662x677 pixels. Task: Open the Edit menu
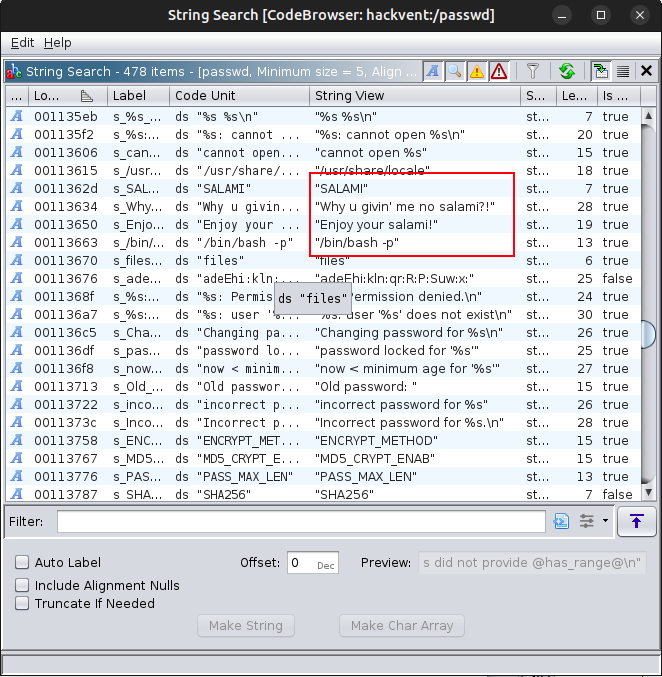(x=22, y=43)
